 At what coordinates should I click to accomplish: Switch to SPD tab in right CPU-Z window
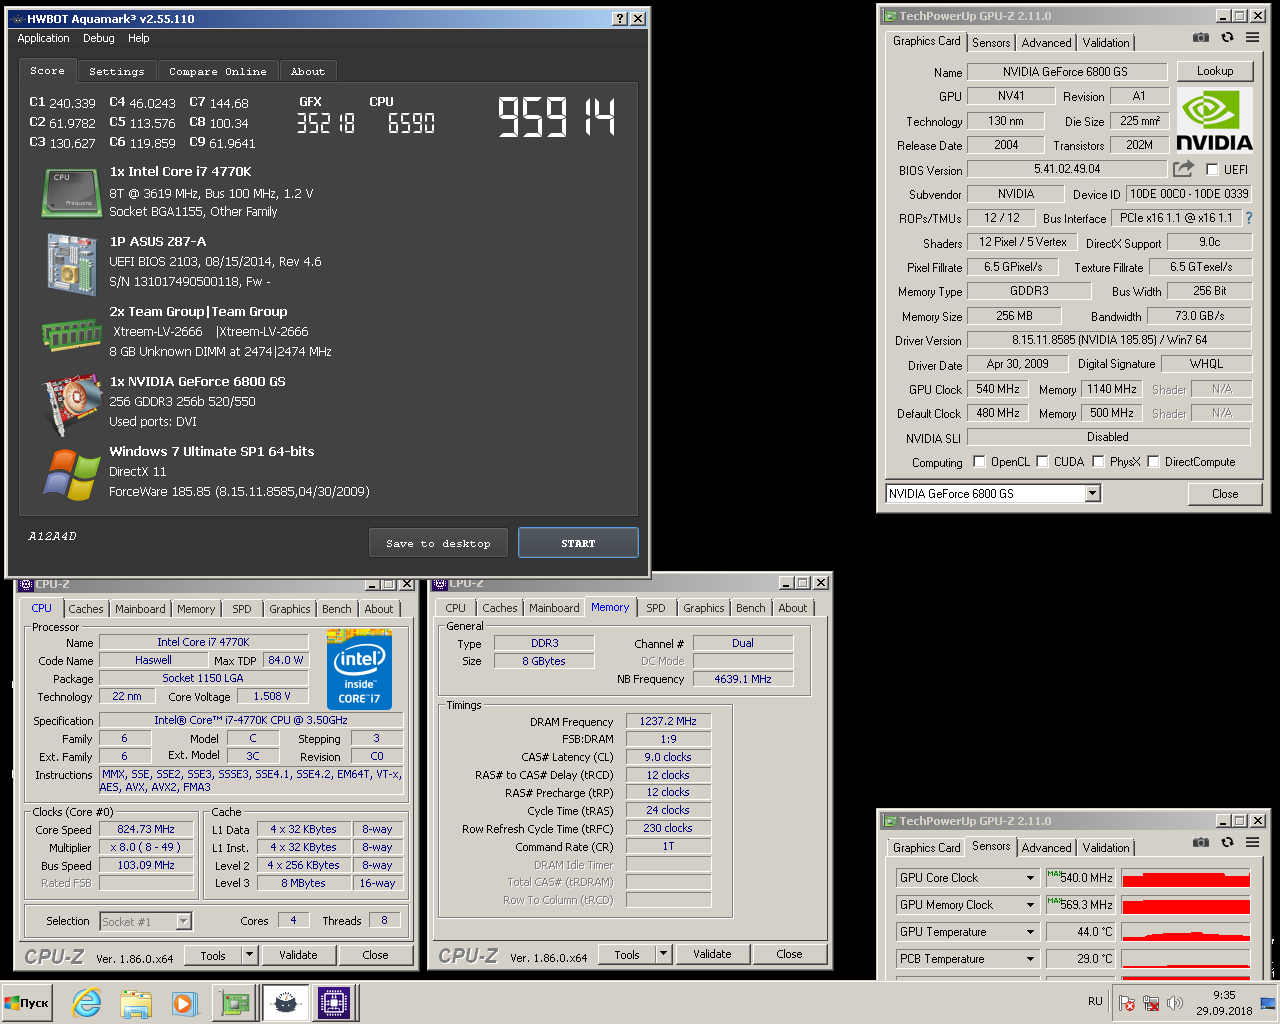[x=655, y=607]
